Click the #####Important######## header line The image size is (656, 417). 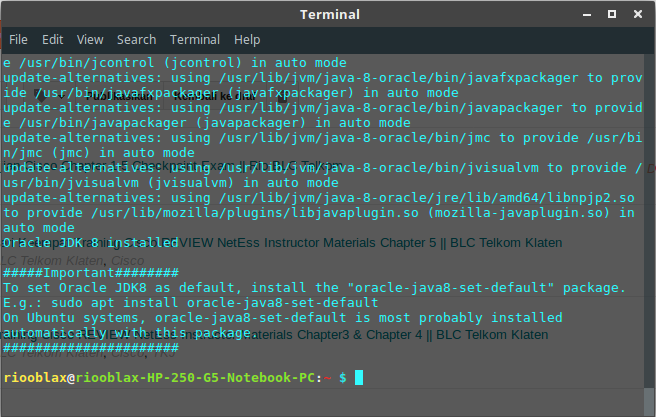click(91, 273)
